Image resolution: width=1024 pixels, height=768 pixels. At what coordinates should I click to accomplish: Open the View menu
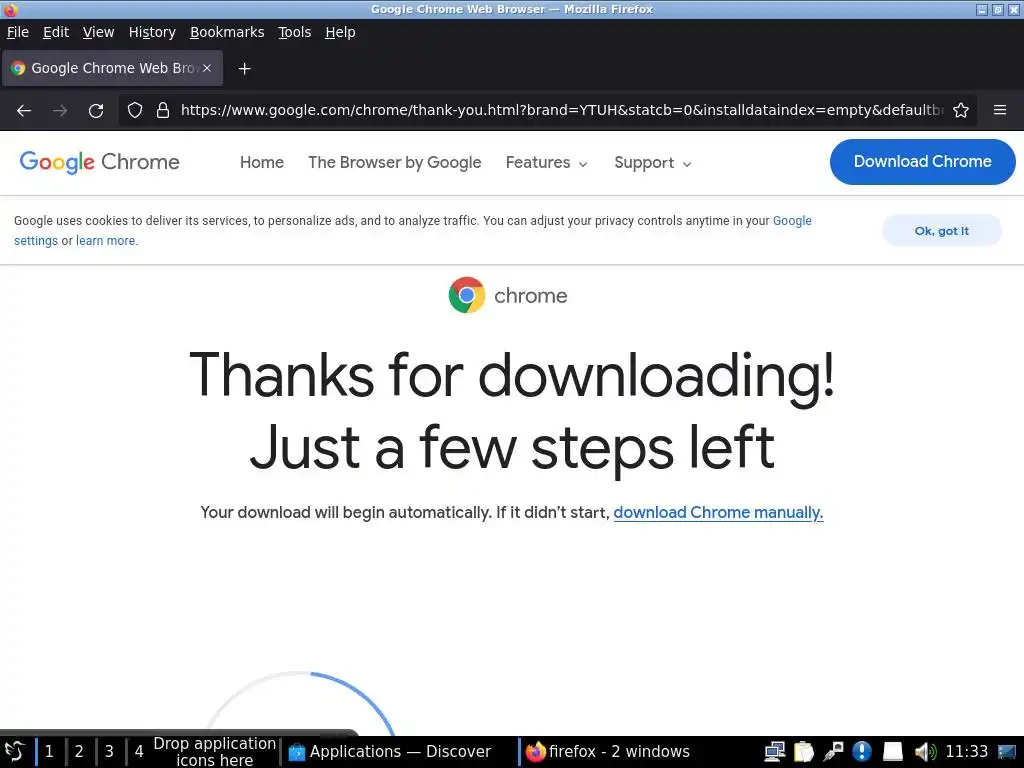point(98,32)
